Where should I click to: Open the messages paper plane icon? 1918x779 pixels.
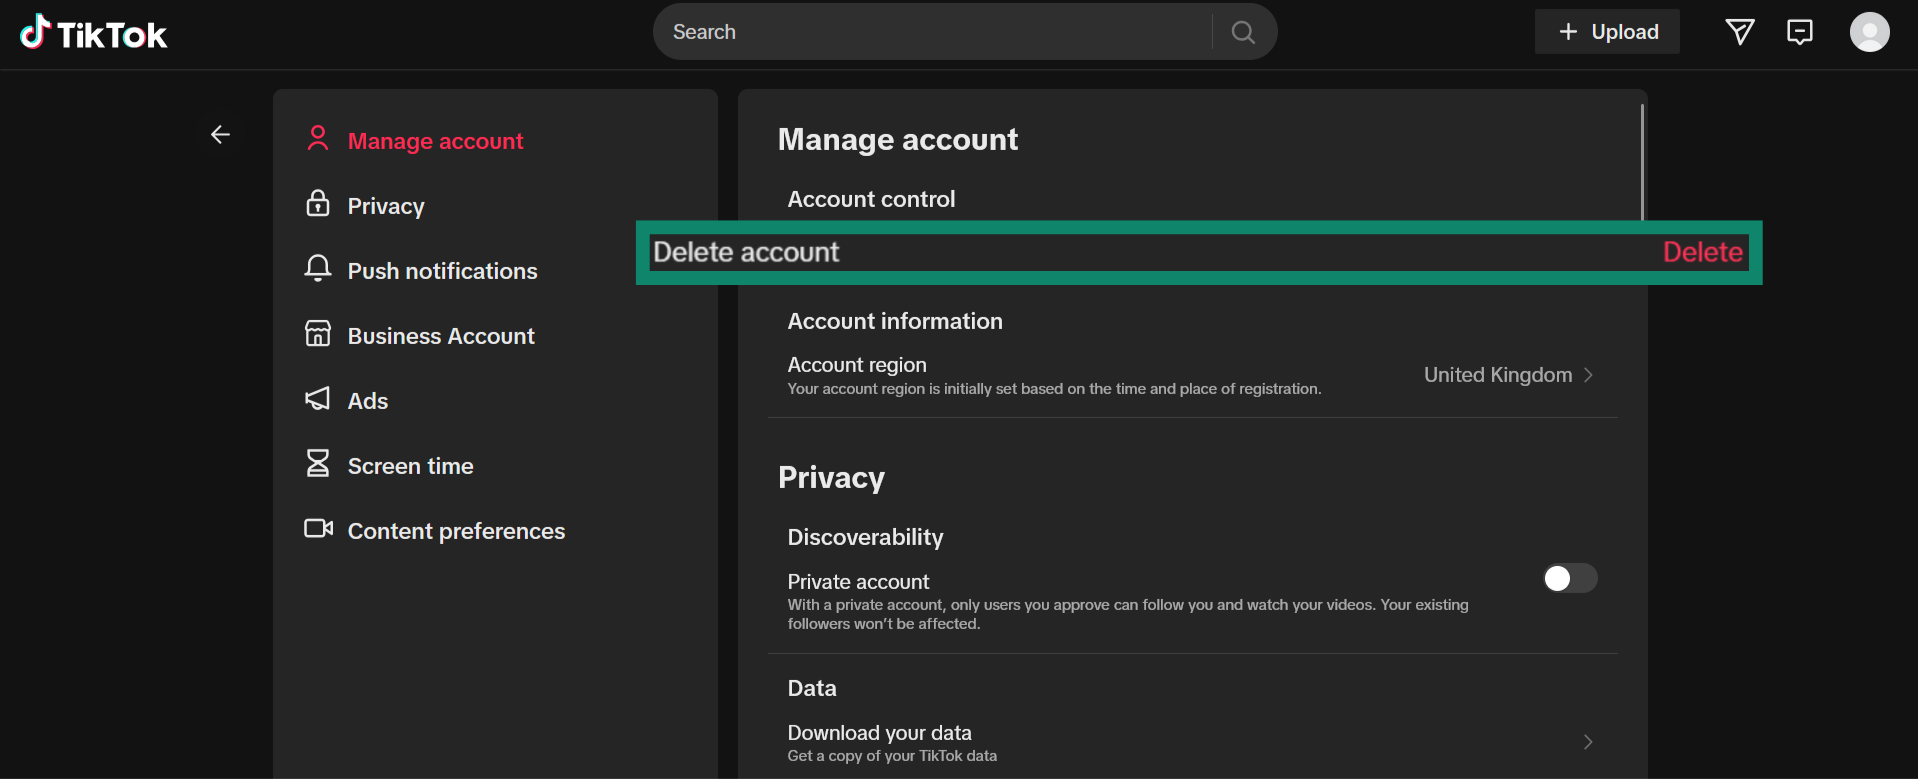pos(1740,32)
